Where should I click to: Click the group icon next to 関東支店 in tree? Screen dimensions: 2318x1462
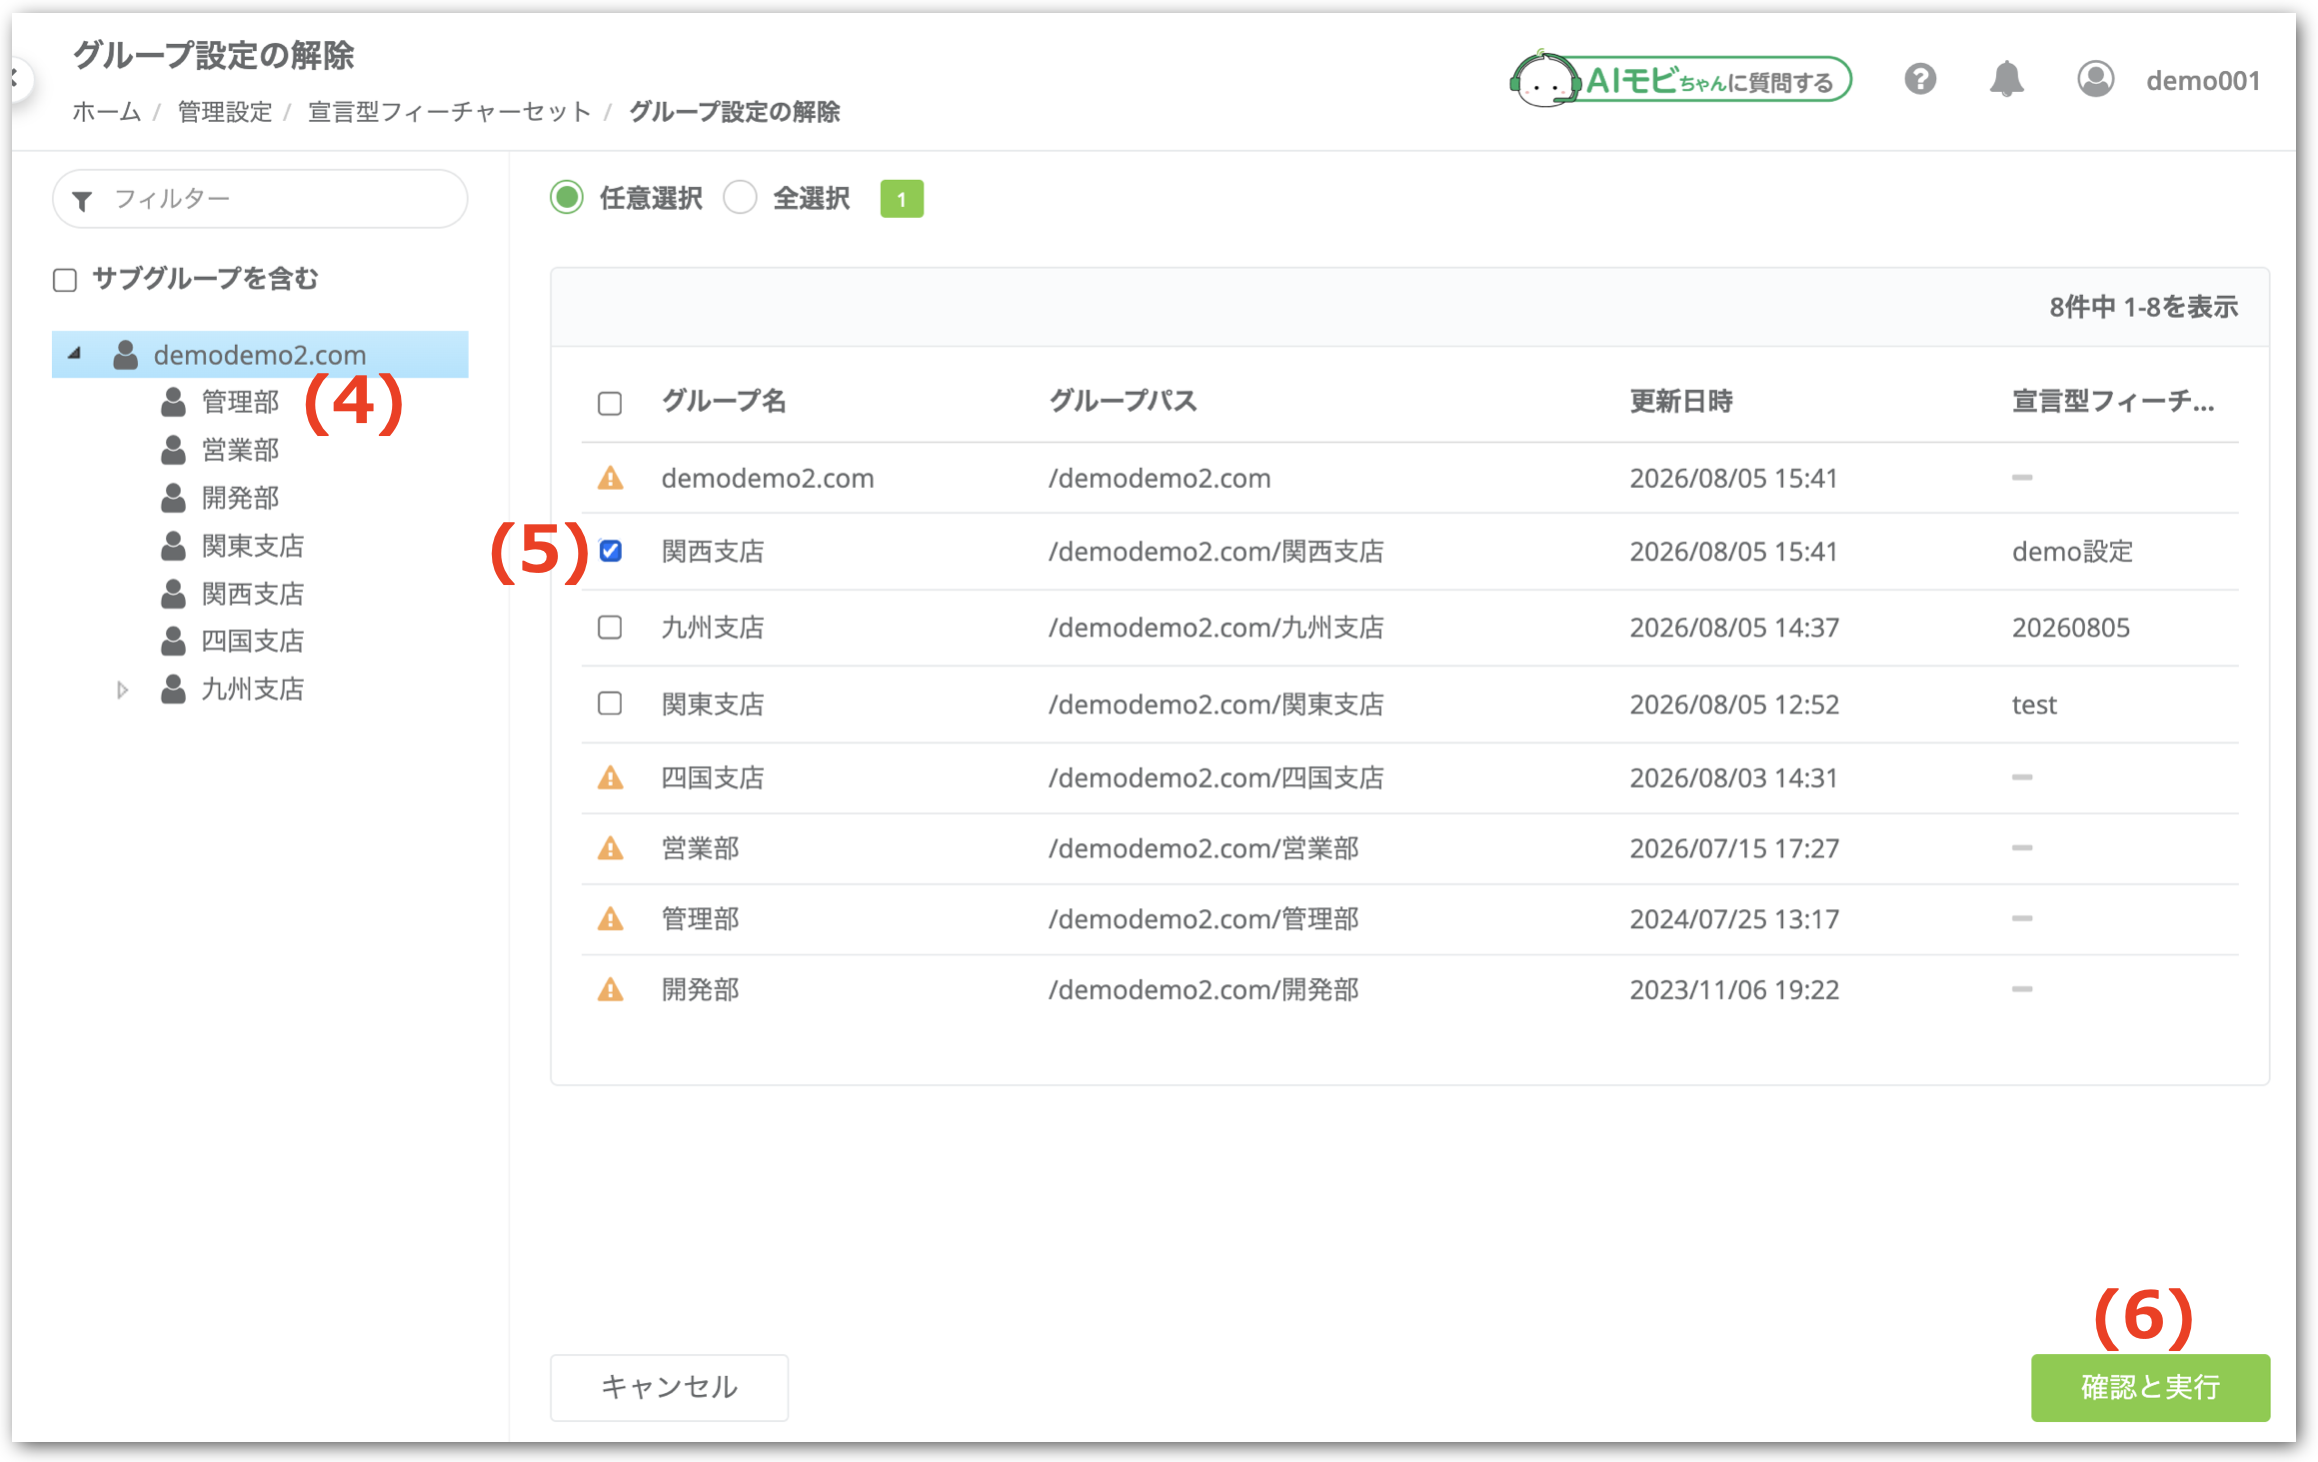(173, 545)
